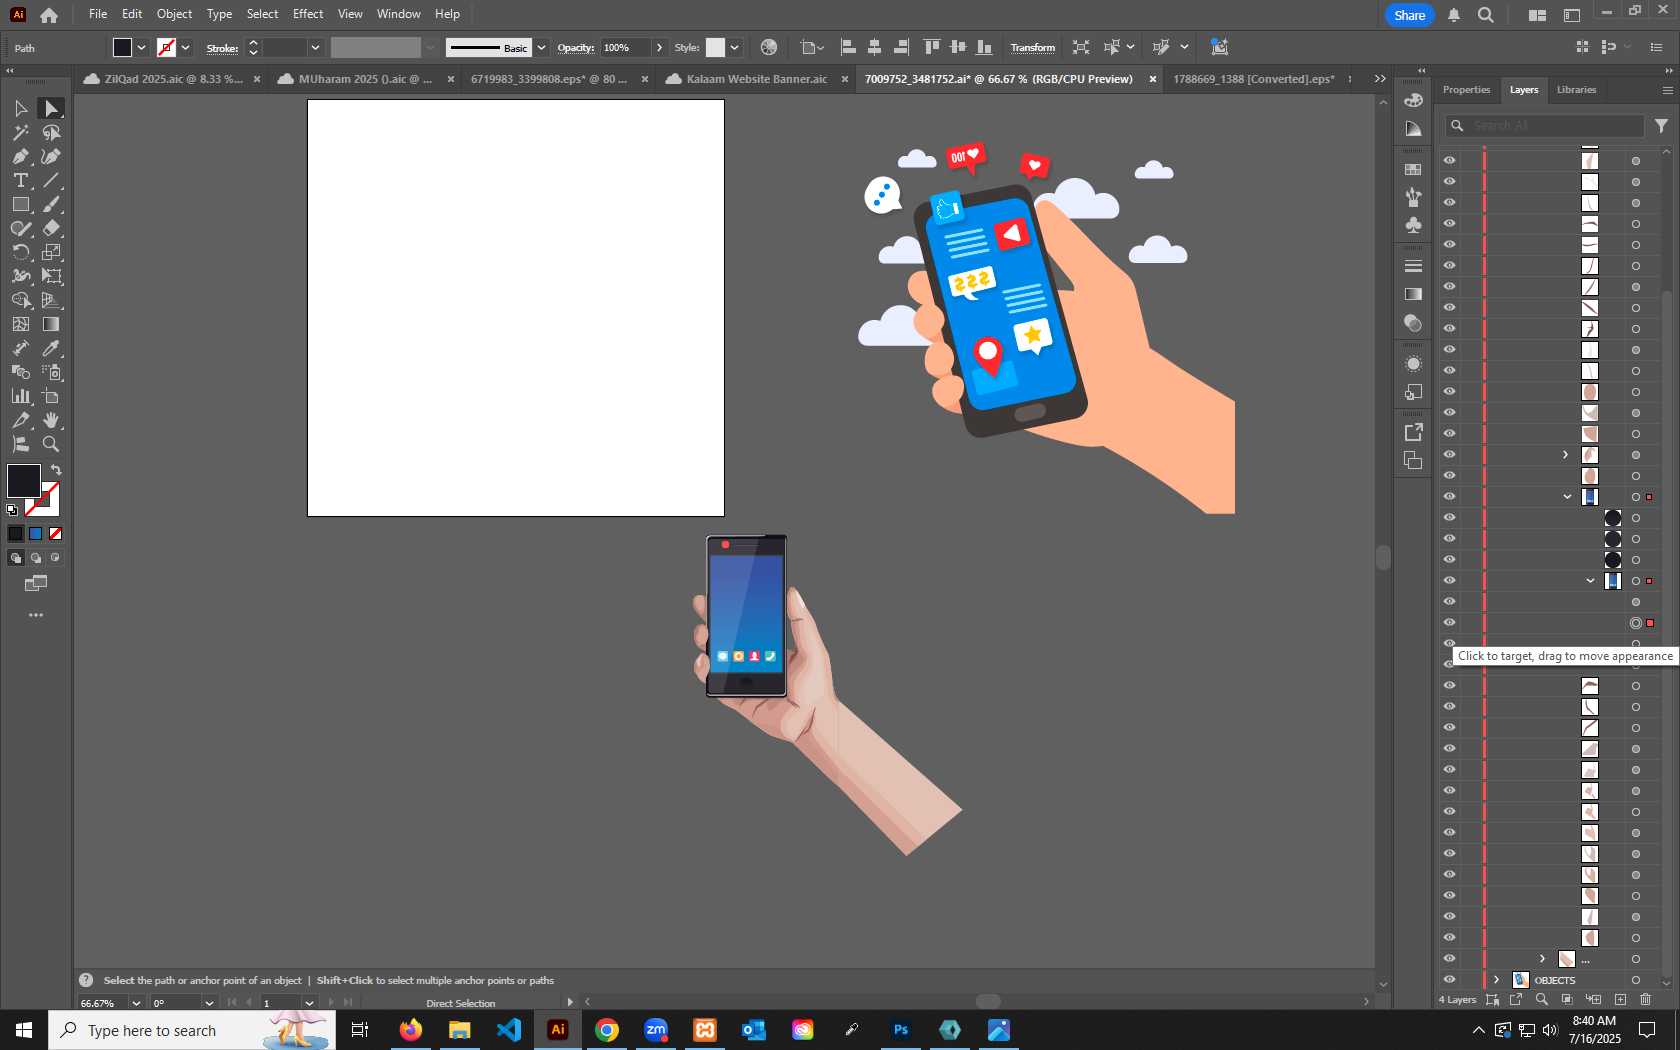Open the Basic brush definition dropdown
Viewport: 1680px width, 1050px height.
click(541, 47)
